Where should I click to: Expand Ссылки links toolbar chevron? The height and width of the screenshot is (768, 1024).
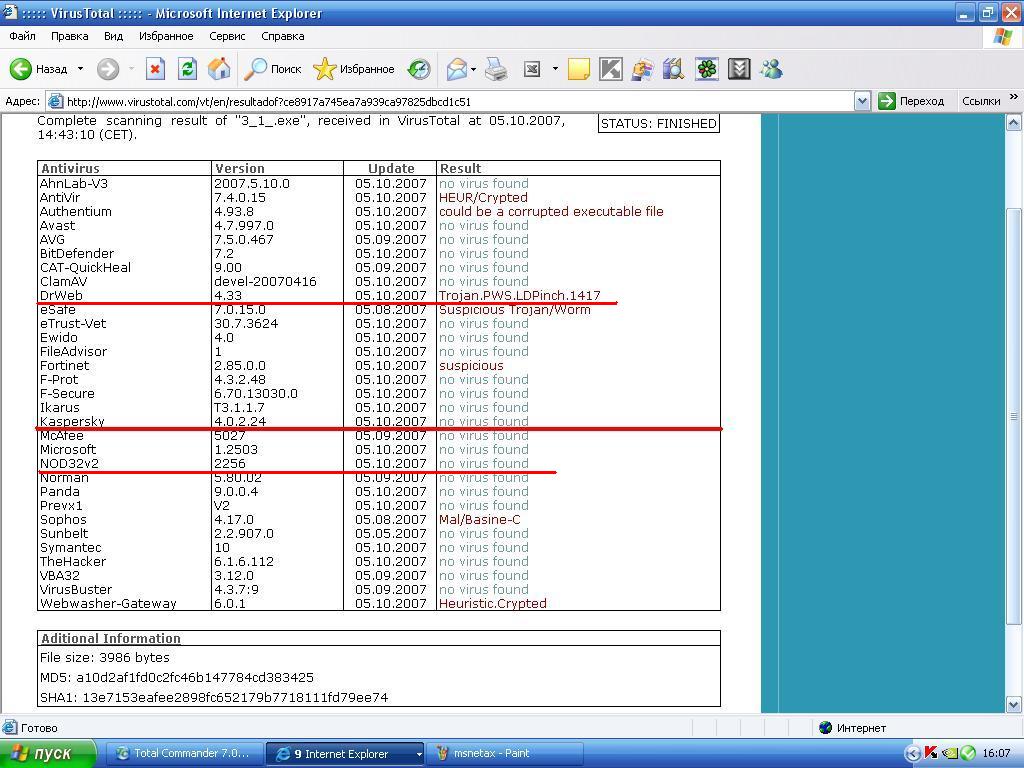point(1014,97)
